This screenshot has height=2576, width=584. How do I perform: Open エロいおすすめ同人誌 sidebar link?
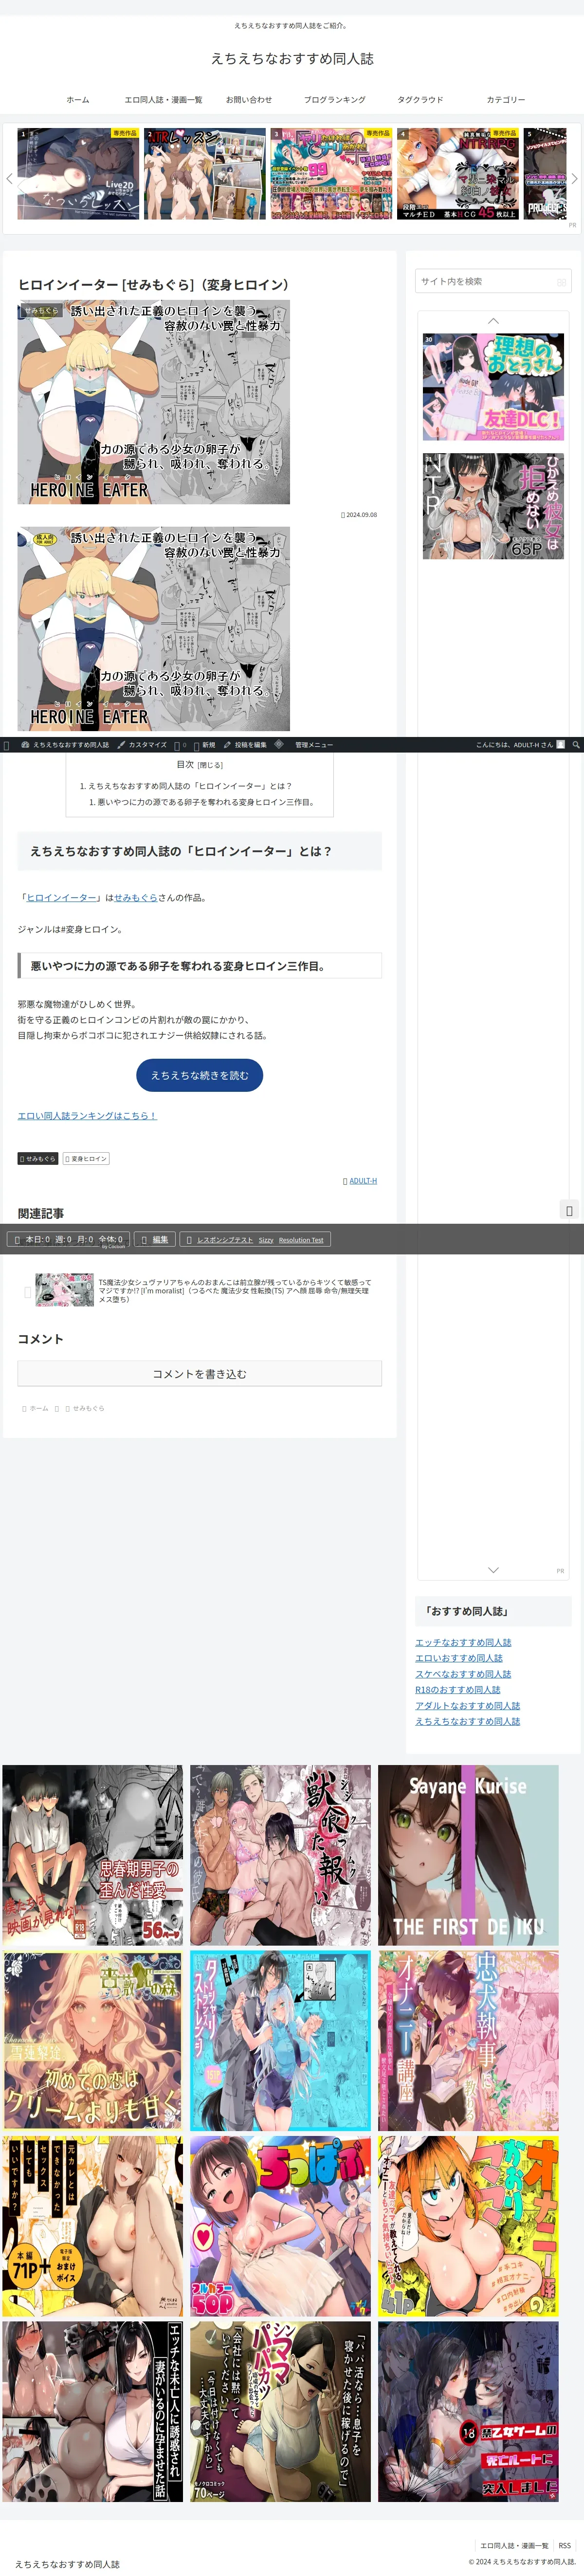(x=459, y=1659)
